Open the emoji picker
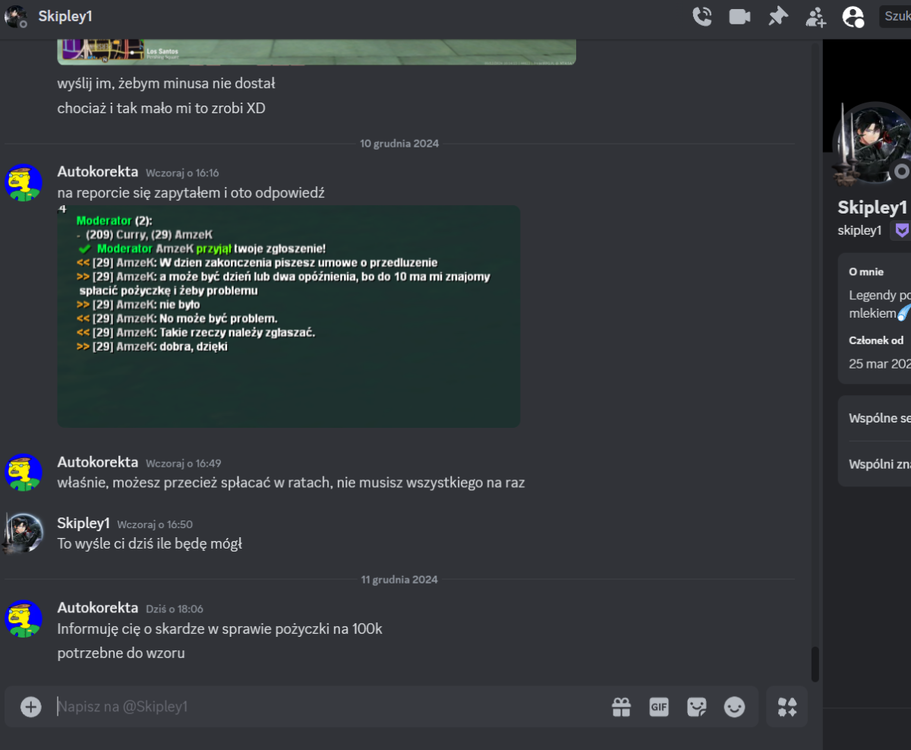This screenshot has width=911, height=750. click(x=734, y=707)
